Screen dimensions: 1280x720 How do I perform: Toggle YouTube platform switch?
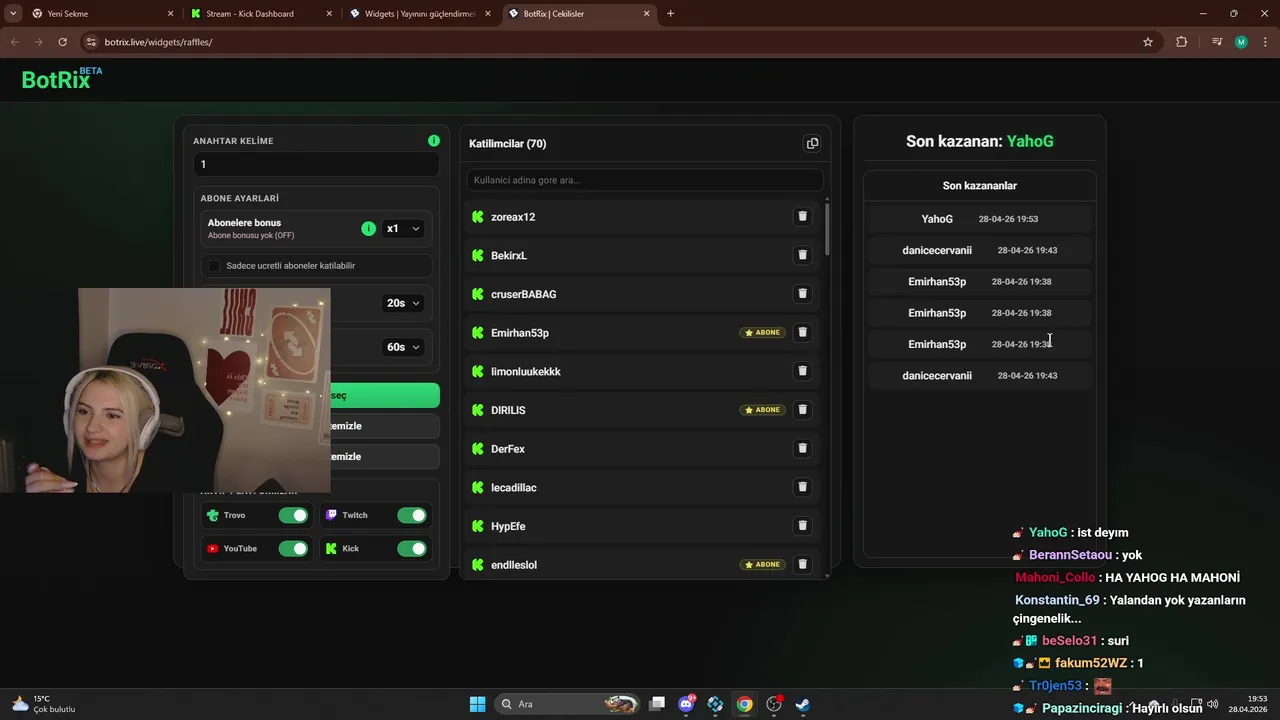tap(293, 548)
